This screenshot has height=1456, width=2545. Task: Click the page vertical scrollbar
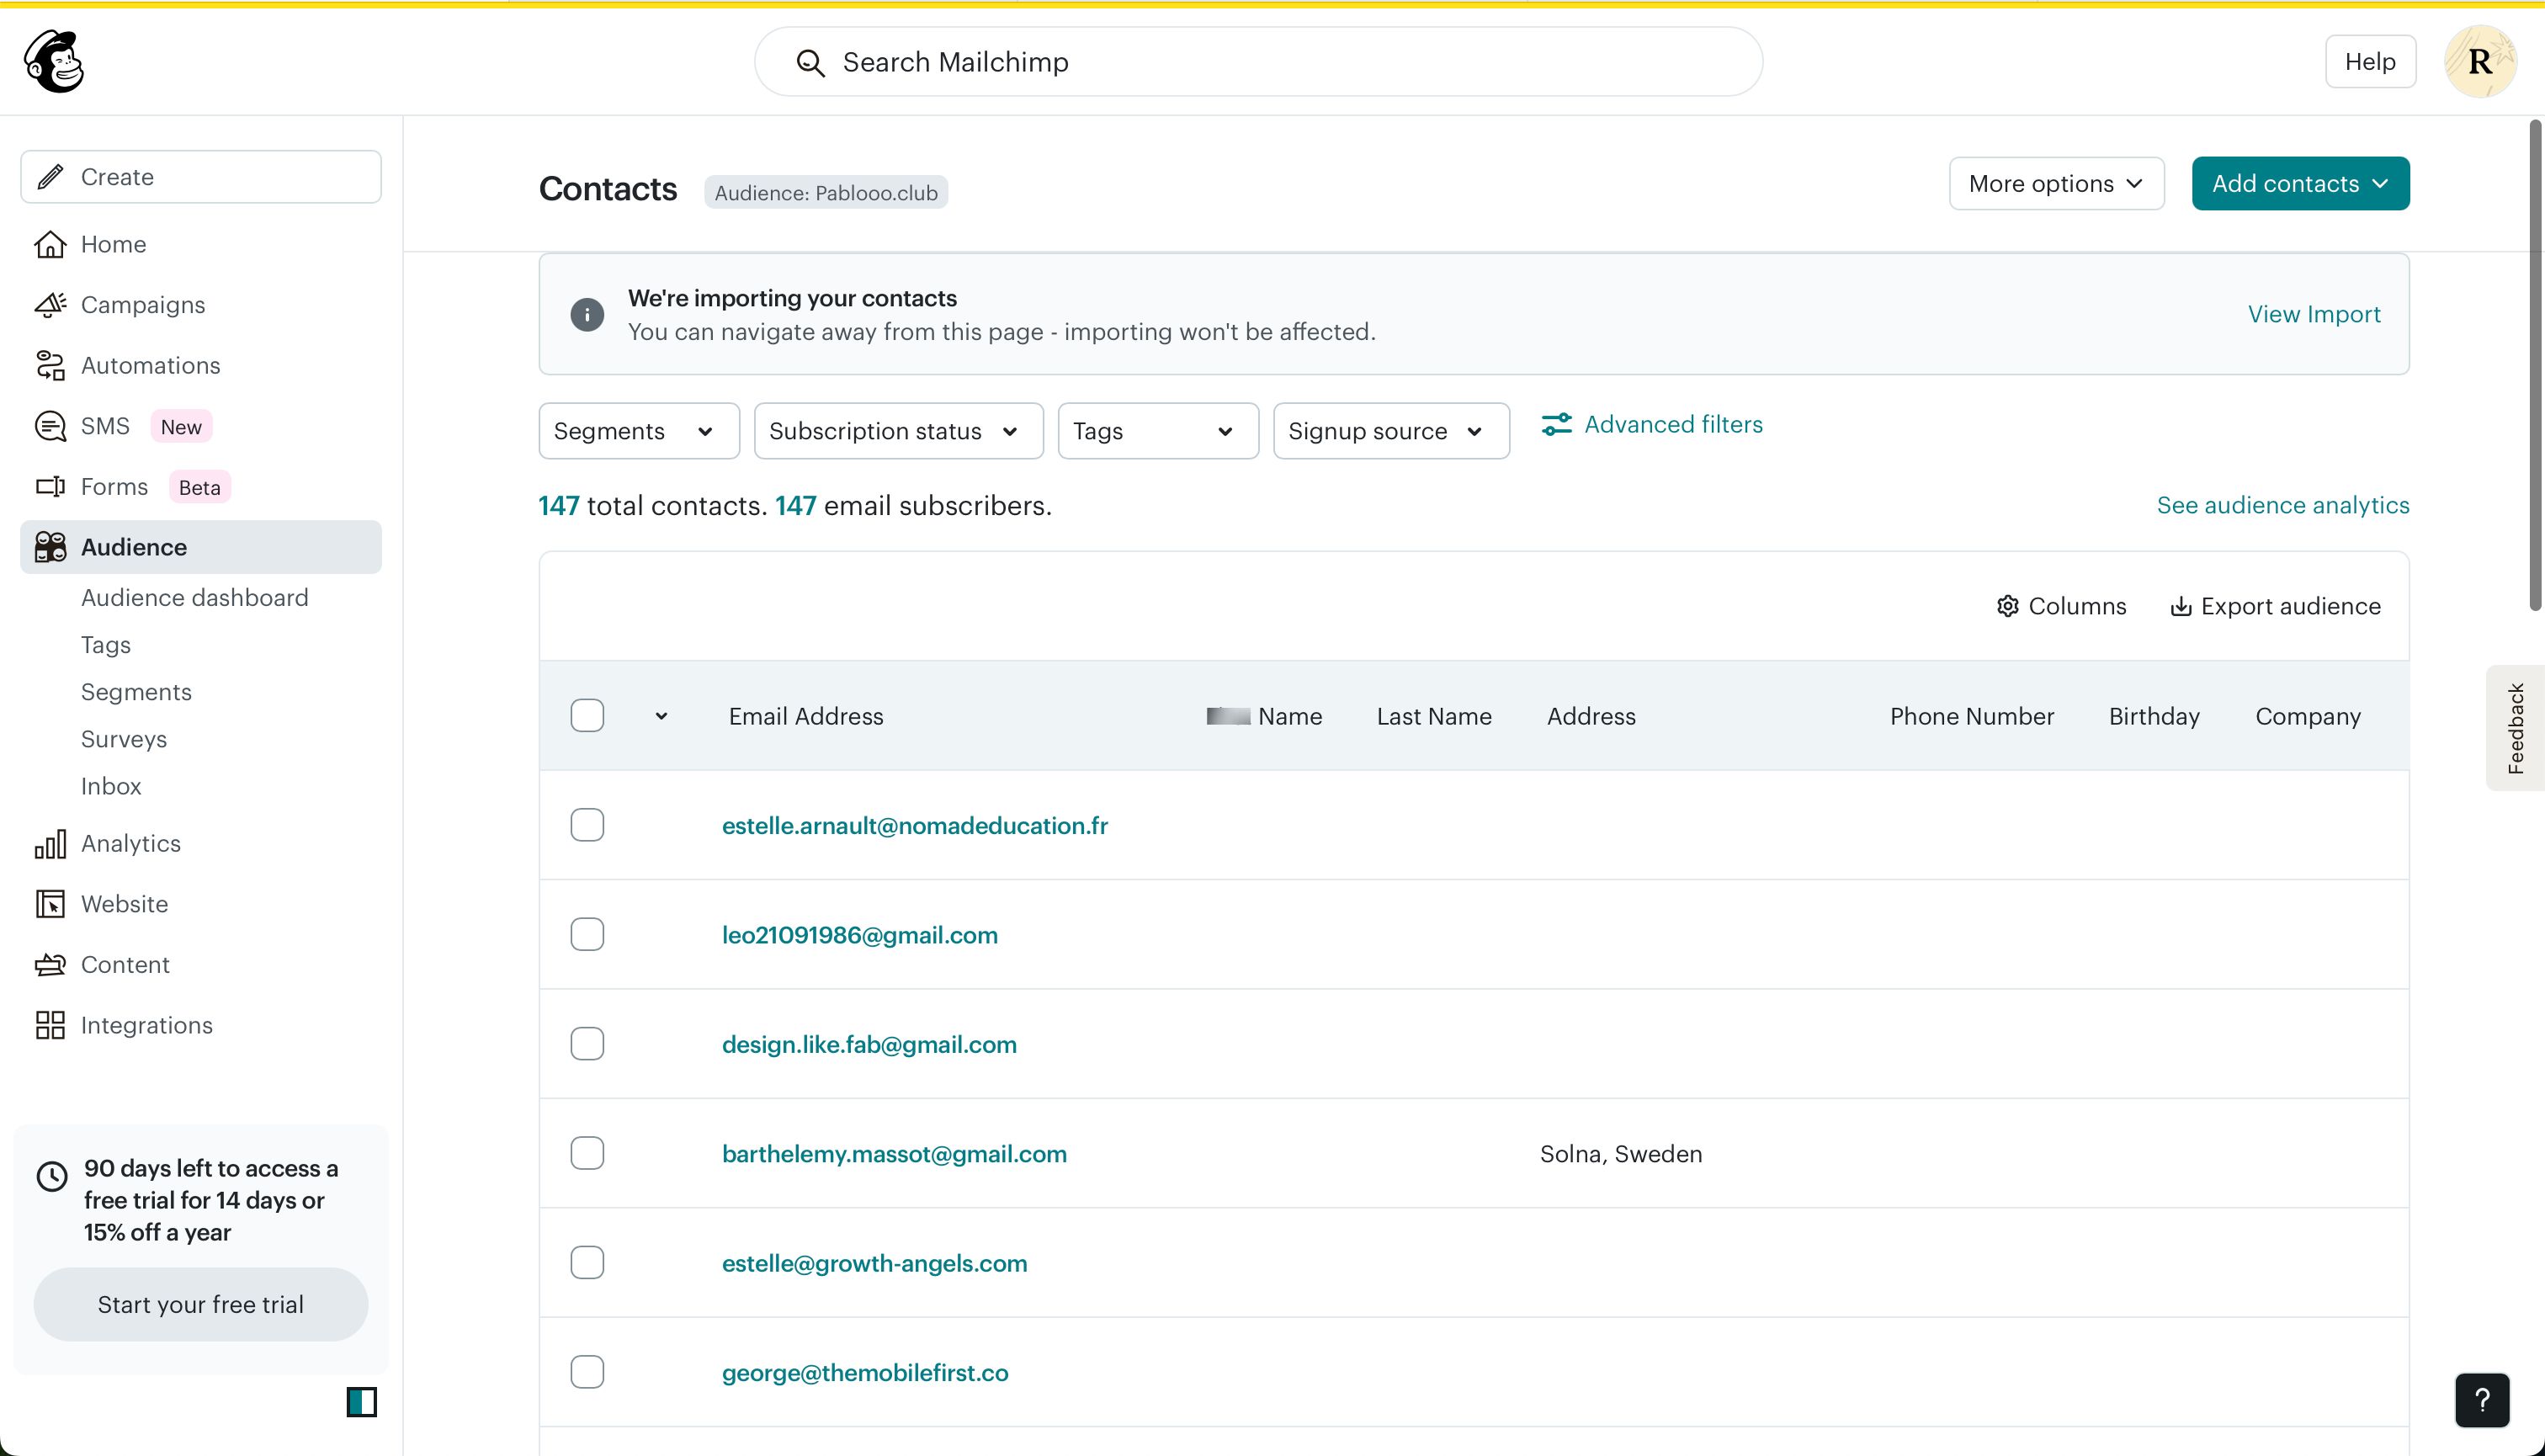click(2535, 365)
